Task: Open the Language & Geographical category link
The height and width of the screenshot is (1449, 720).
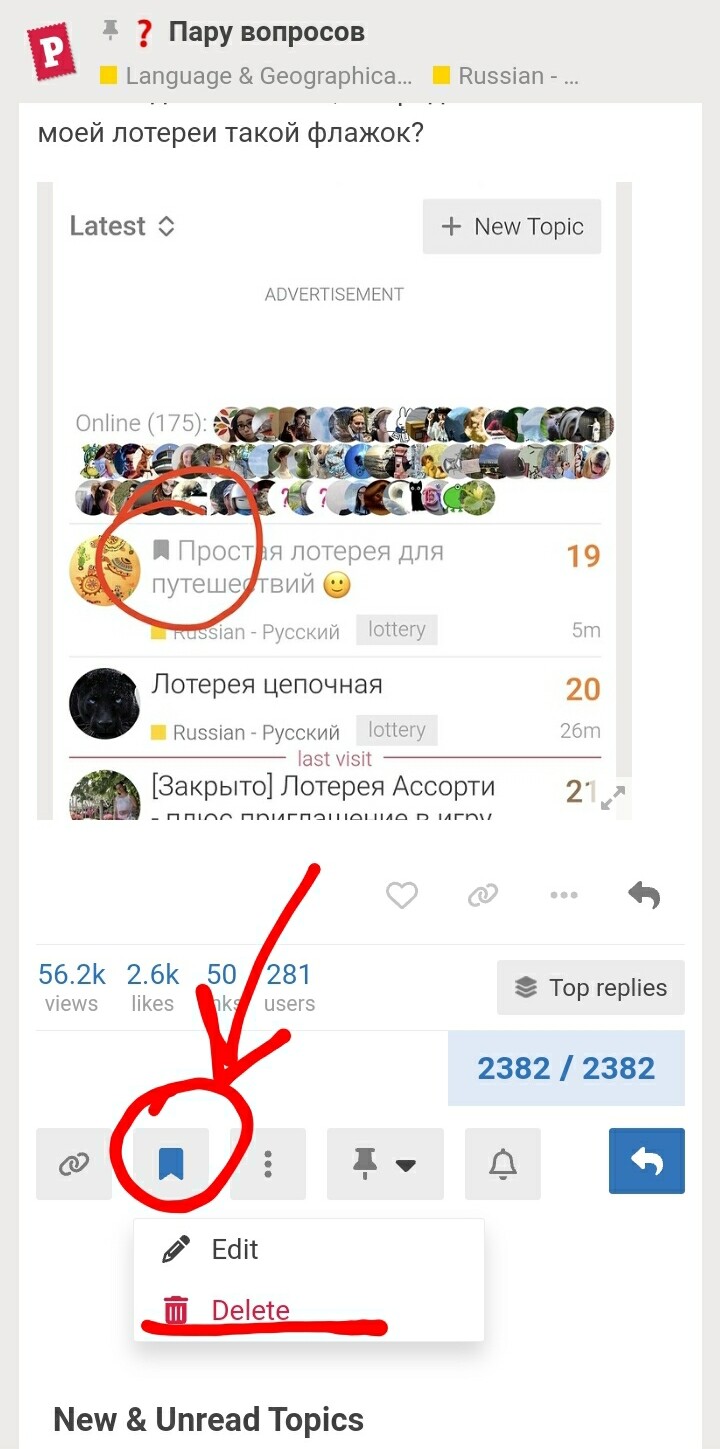Action: (256, 76)
